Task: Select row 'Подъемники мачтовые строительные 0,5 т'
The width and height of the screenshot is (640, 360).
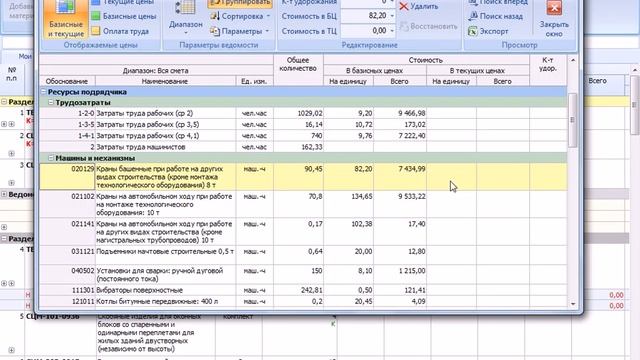Action: coord(303,255)
